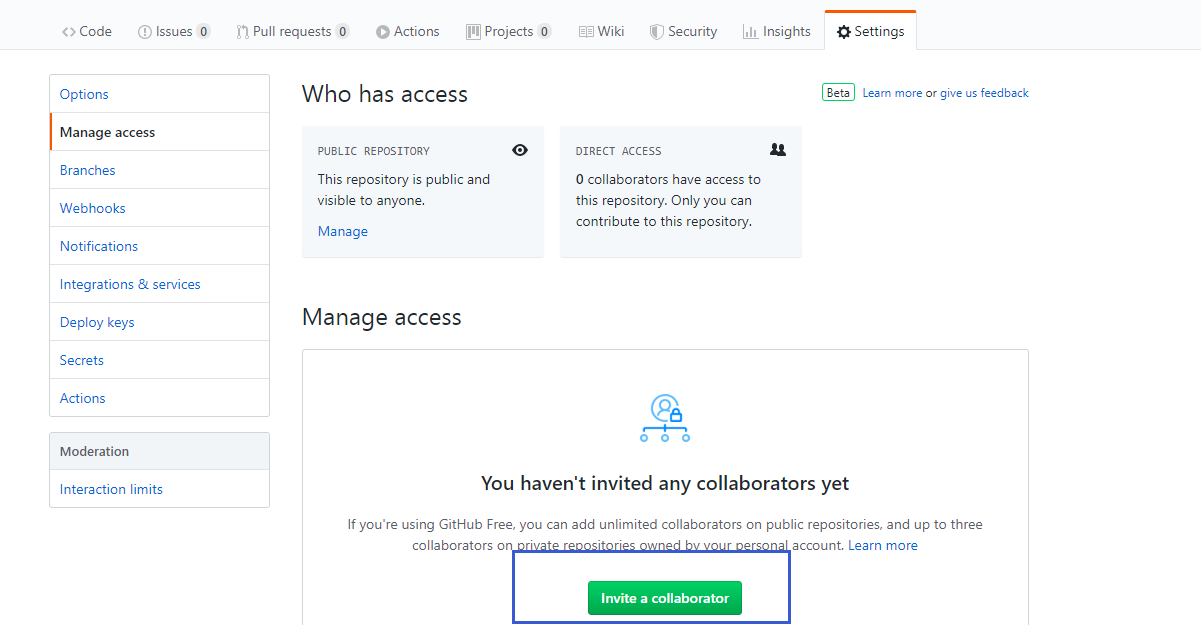Select the Settings tab

click(871, 31)
